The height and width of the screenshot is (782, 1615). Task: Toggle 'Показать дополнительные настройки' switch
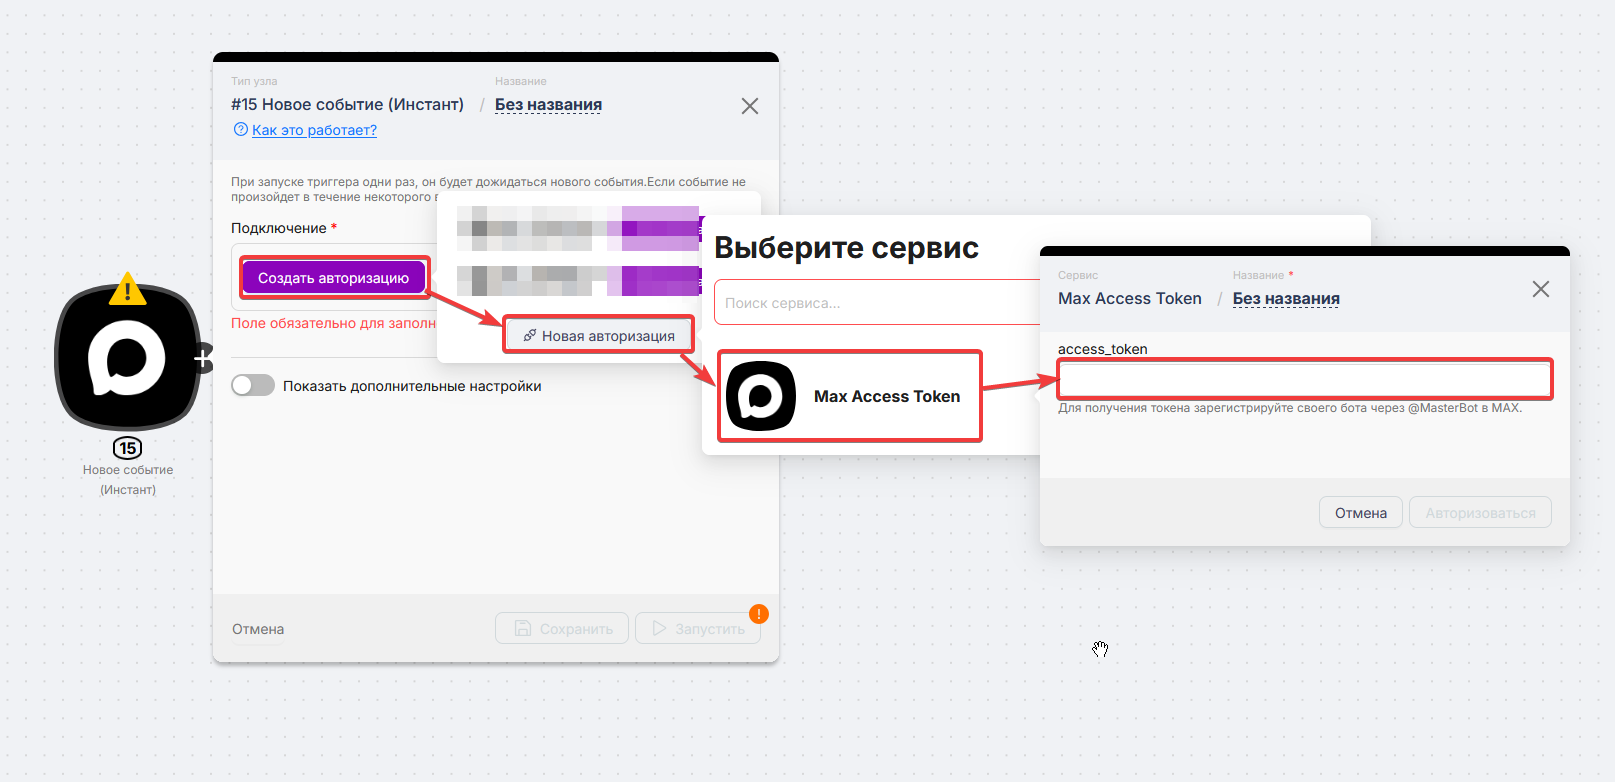pos(253,386)
